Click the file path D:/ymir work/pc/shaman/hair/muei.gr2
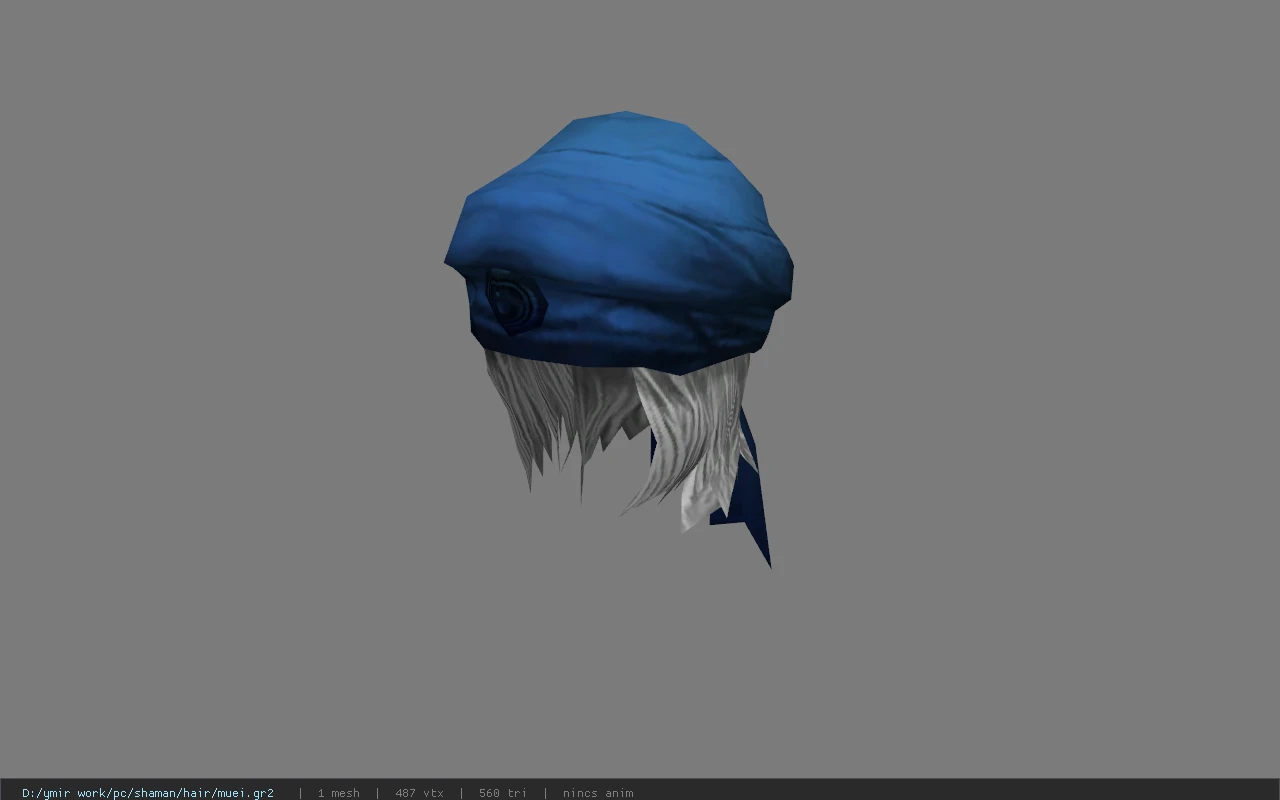 148,793
